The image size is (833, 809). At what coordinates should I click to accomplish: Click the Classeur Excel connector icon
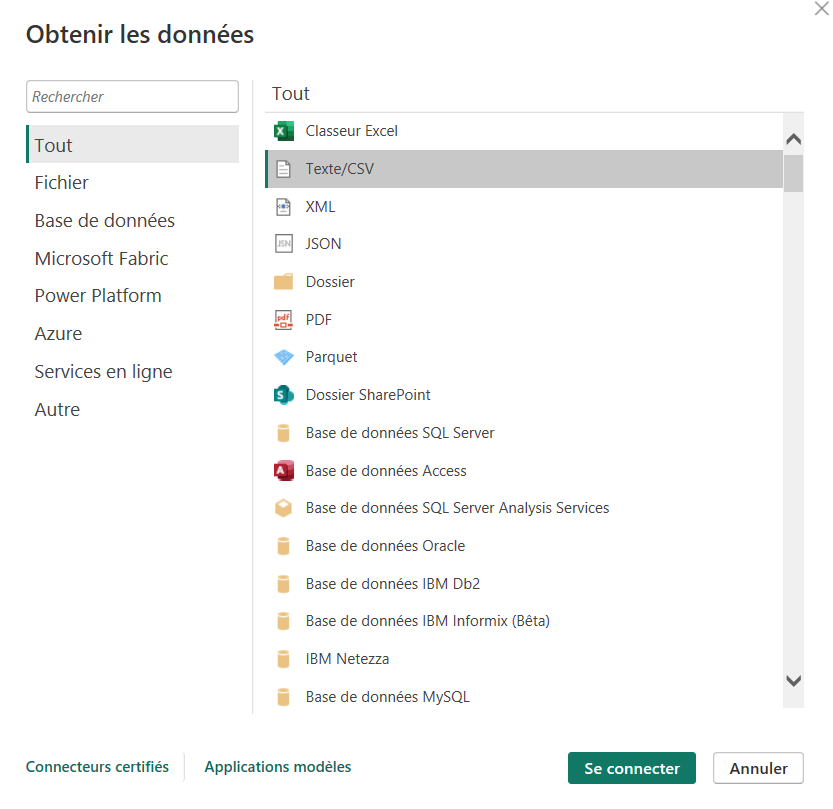(284, 131)
